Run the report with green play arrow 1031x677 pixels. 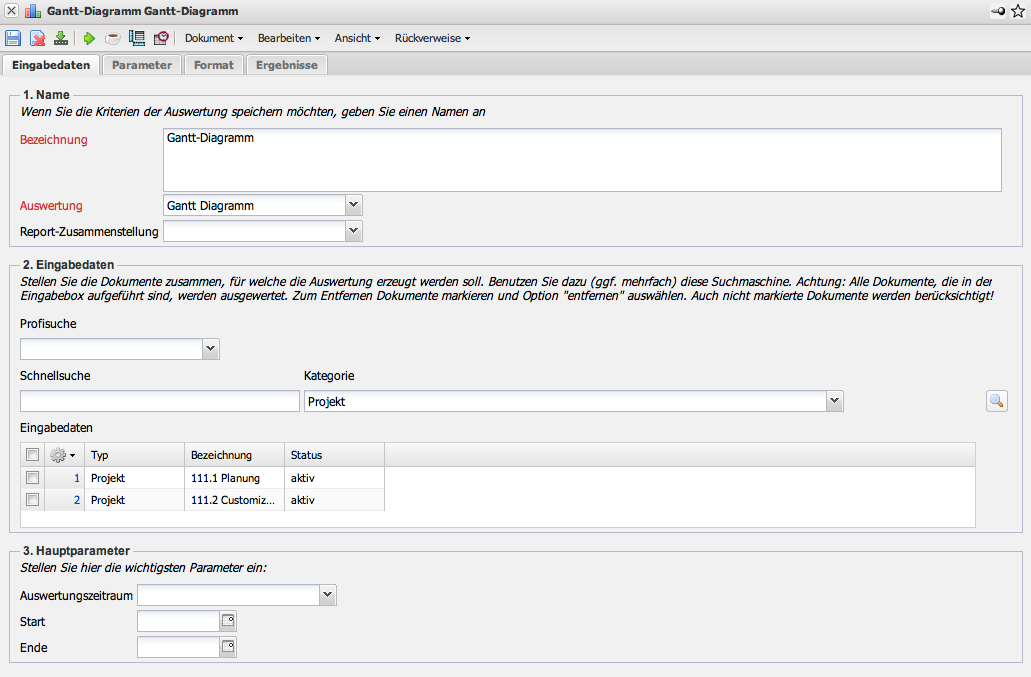tap(89, 38)
